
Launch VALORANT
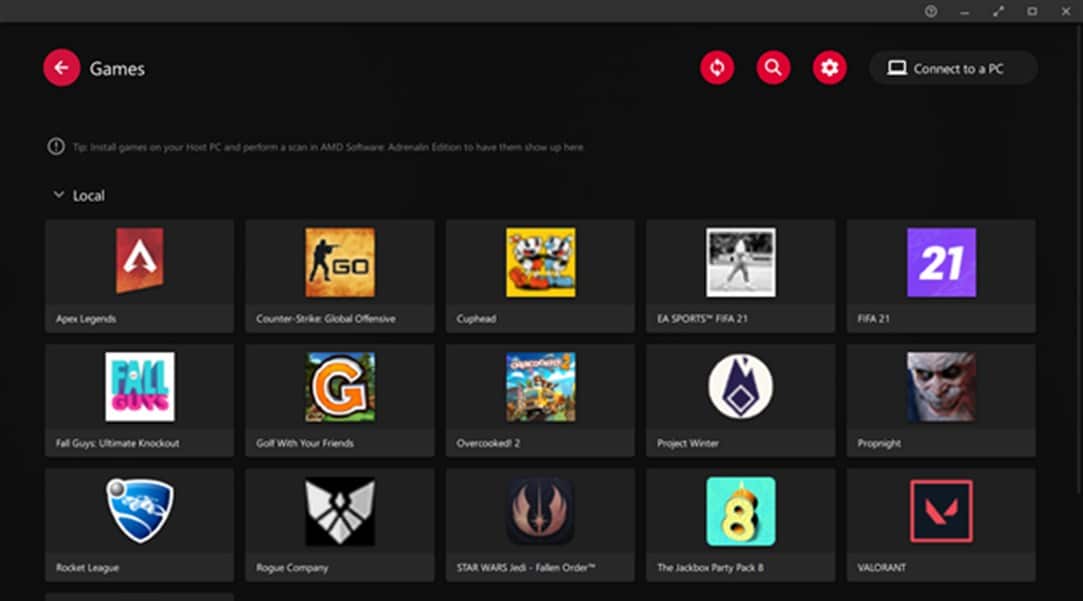click(x=940, y=523)
